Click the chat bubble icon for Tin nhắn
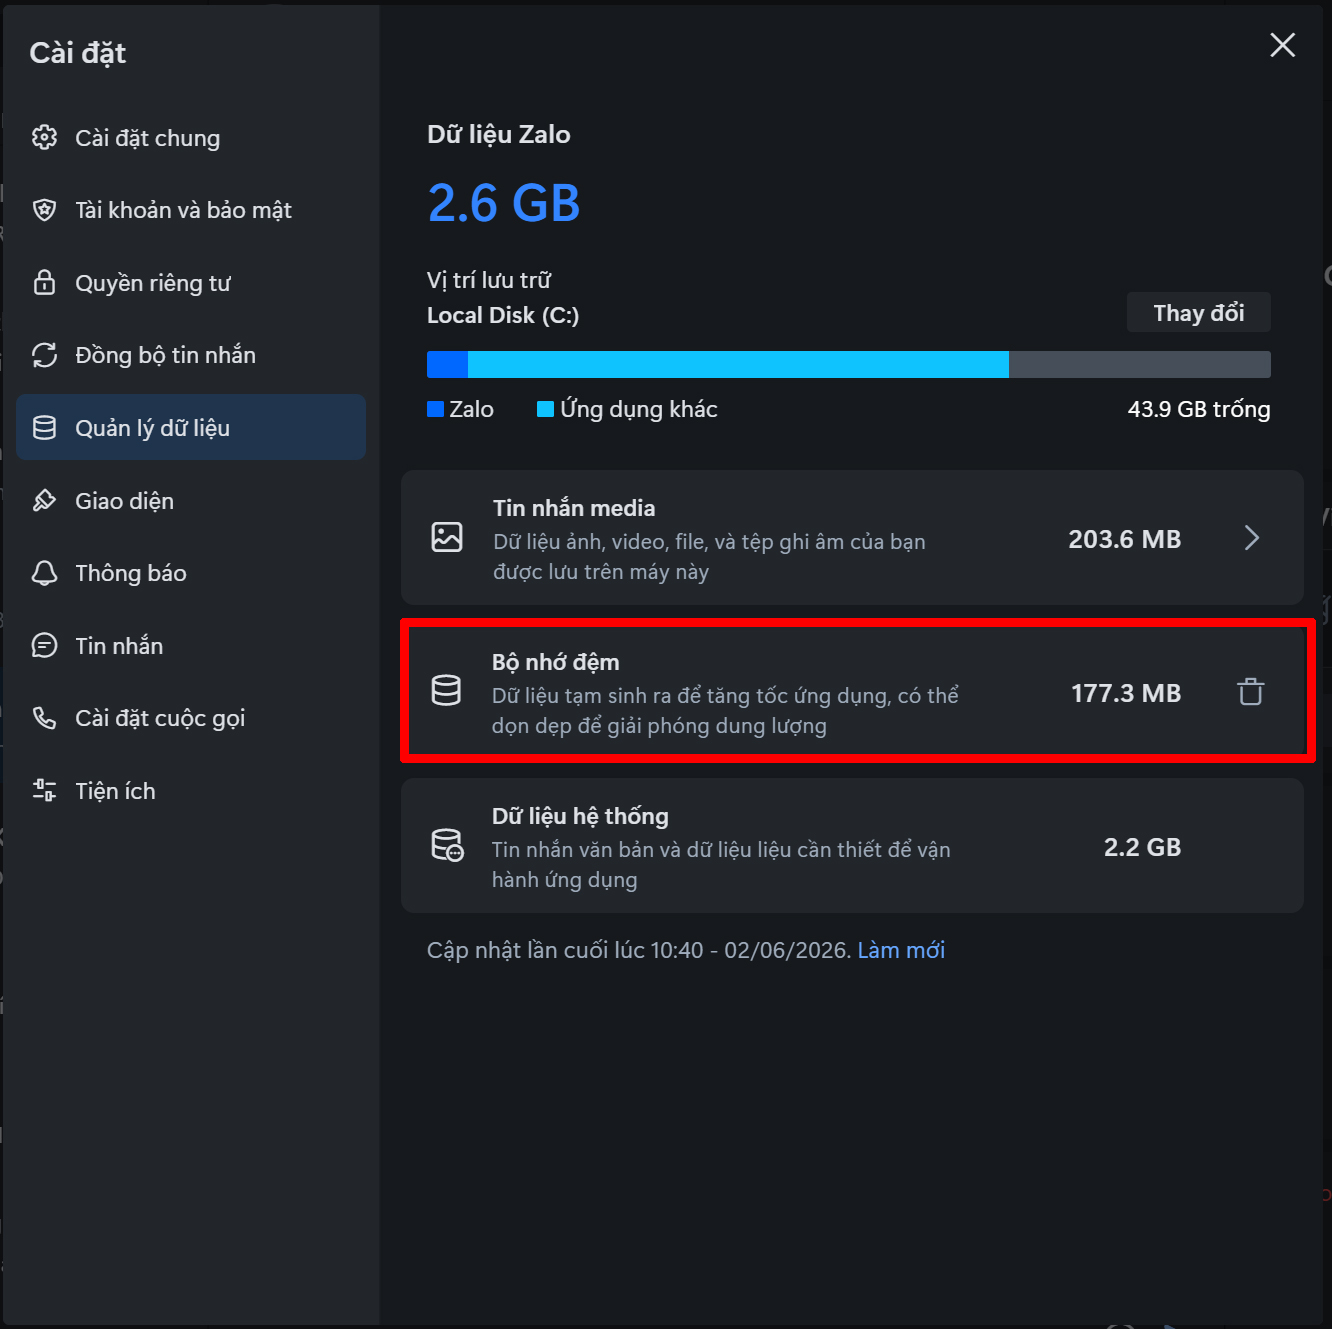The height and width of the screenshot is (1329, 1332). (x=44, y=645)
